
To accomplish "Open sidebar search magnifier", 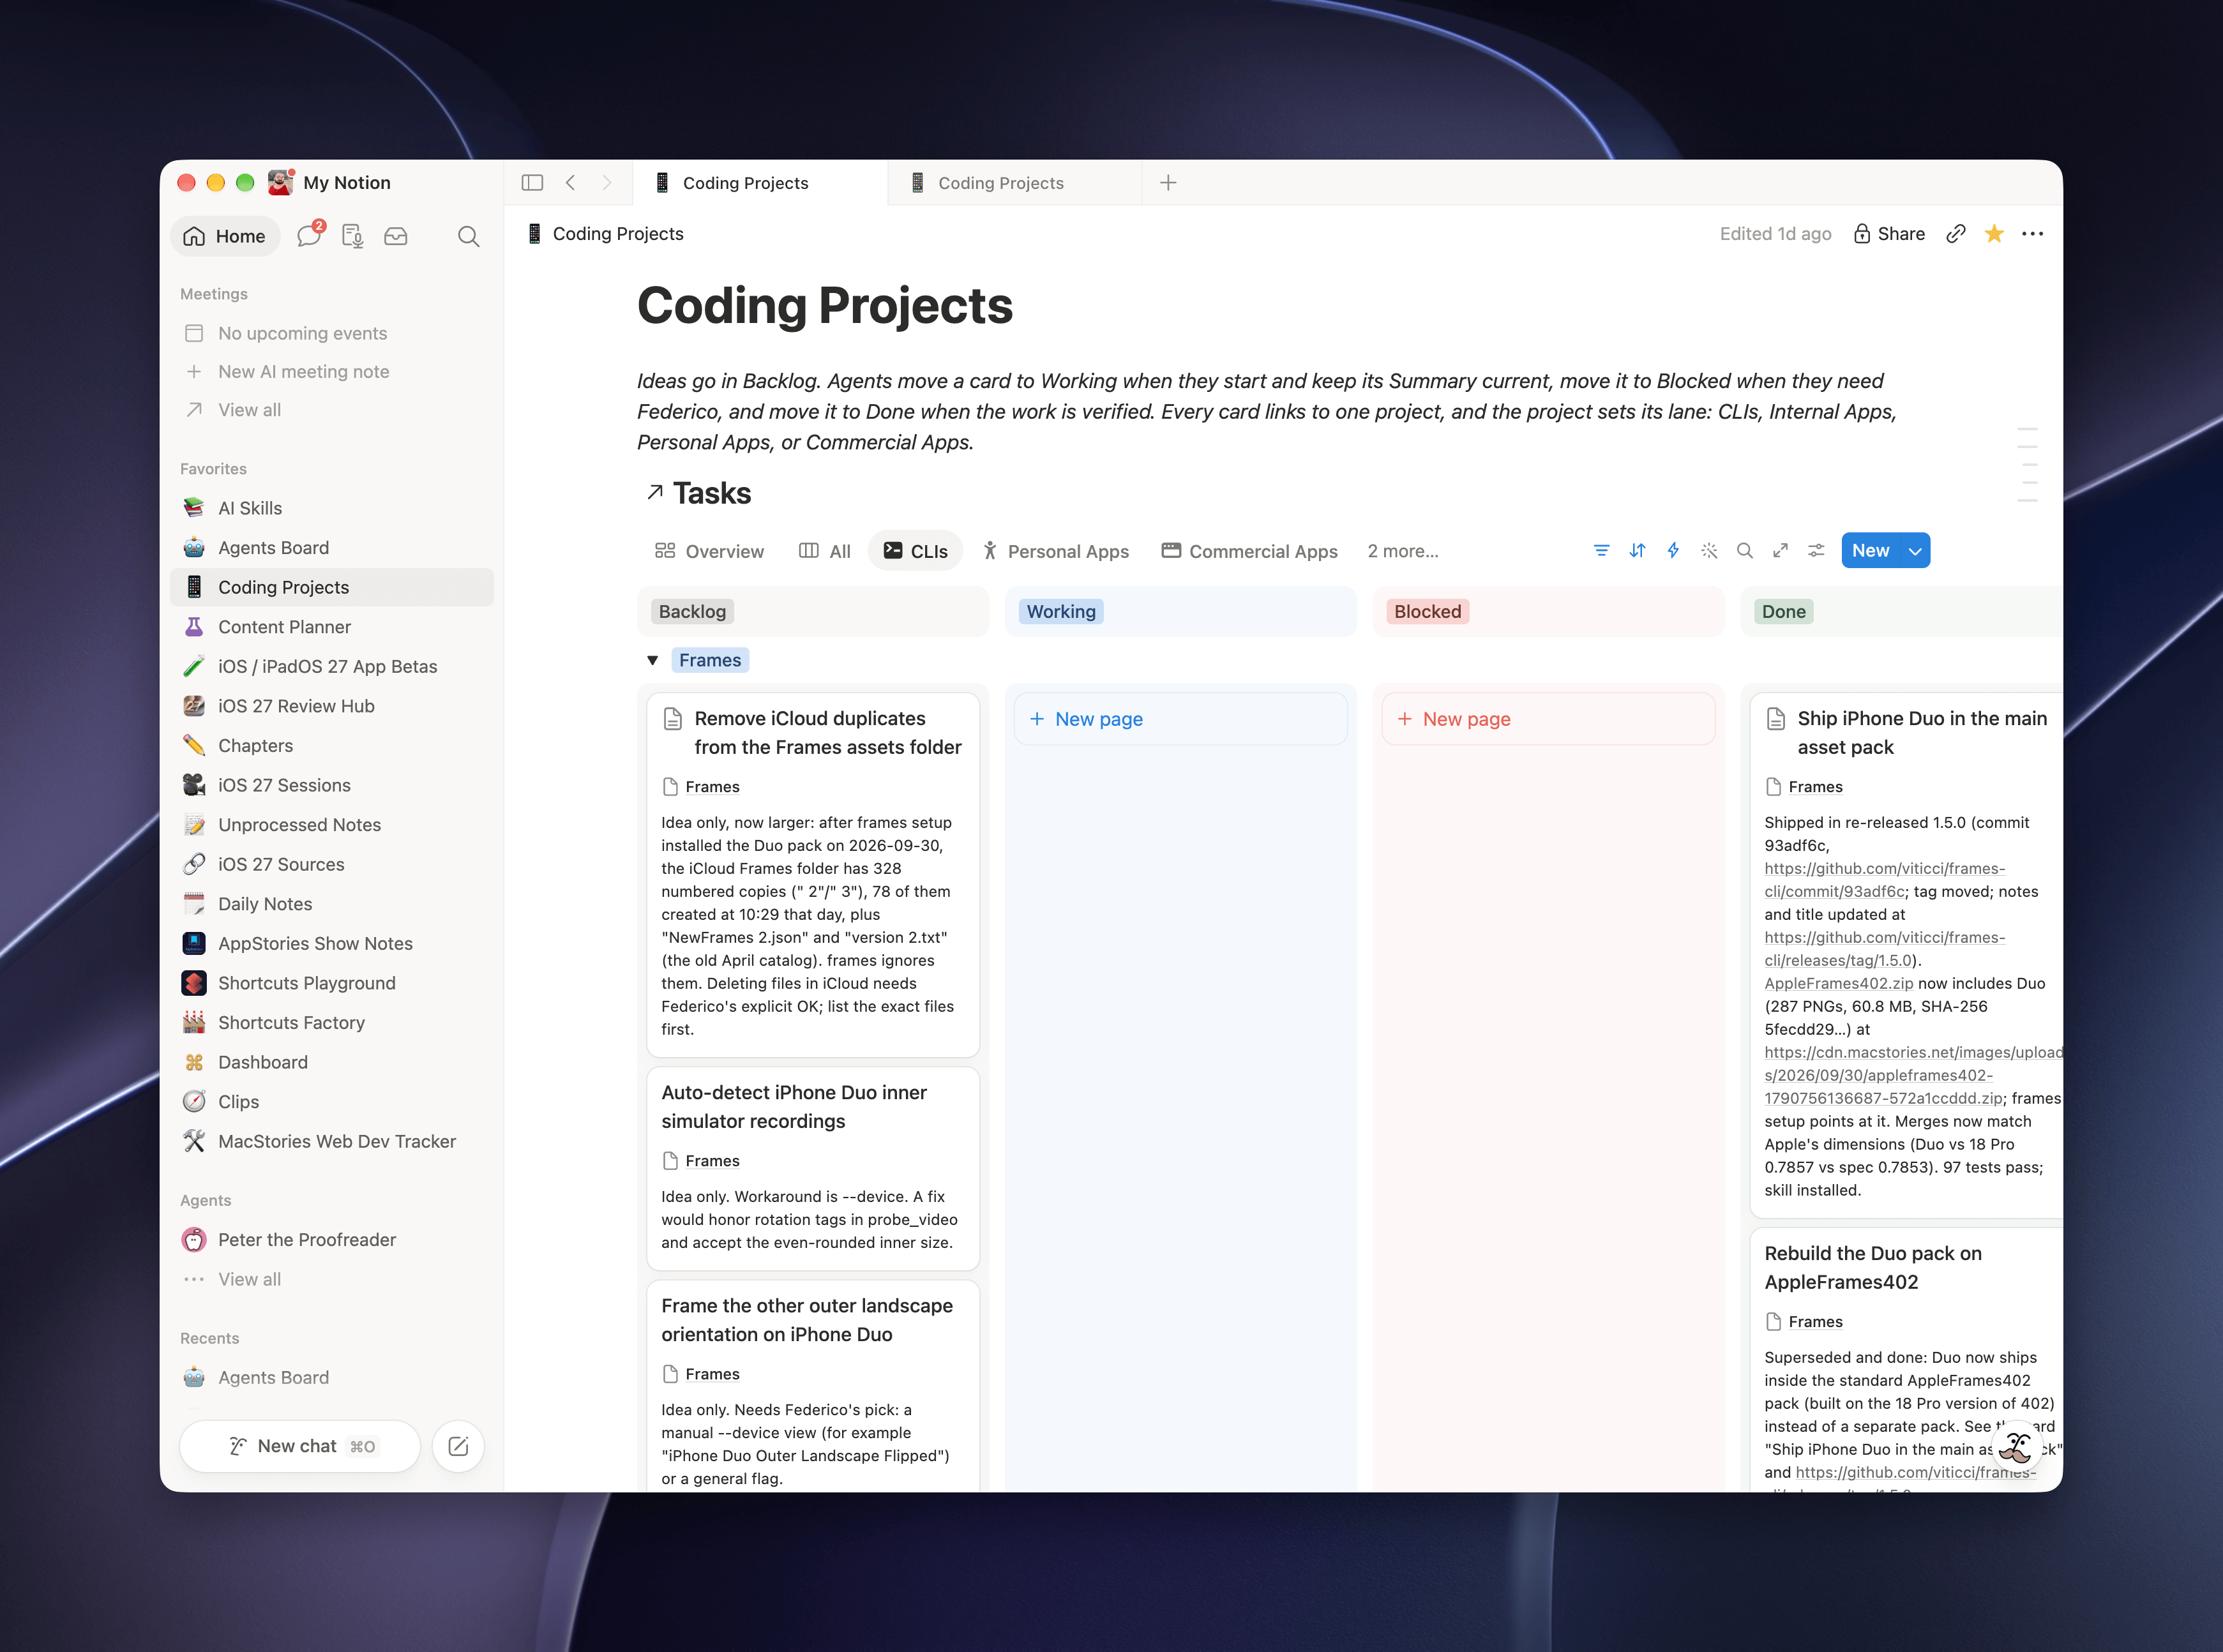I will click(468, 236).
